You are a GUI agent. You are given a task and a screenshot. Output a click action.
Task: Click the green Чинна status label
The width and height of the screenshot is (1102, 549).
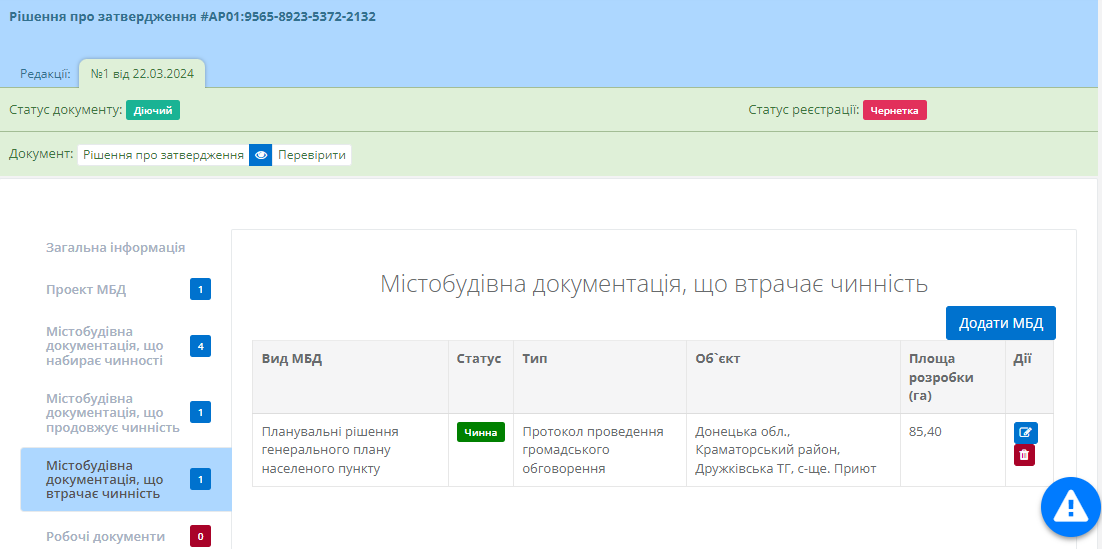(481, 432)
